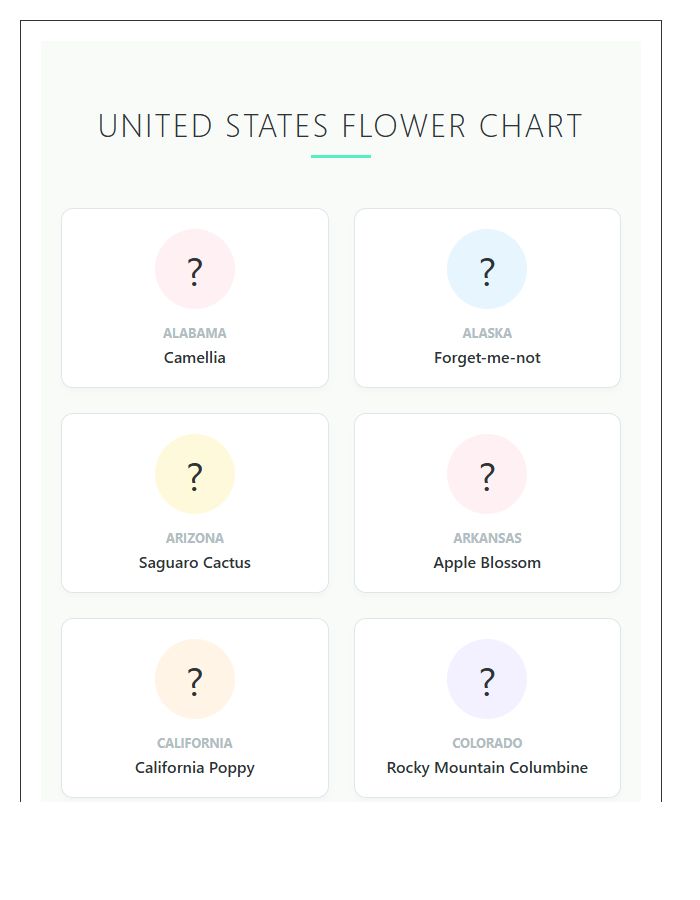Click the Forget-me-not flower name
The height and width of the screenshot is (900, 700).
pyautogui.click(x=487, y=357)
